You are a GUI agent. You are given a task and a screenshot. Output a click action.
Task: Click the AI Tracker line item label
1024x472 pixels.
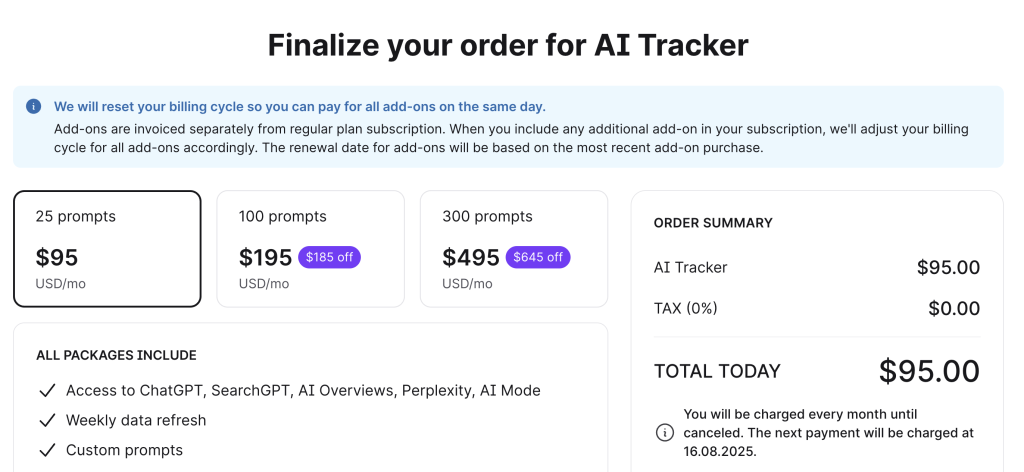point(690,267)
